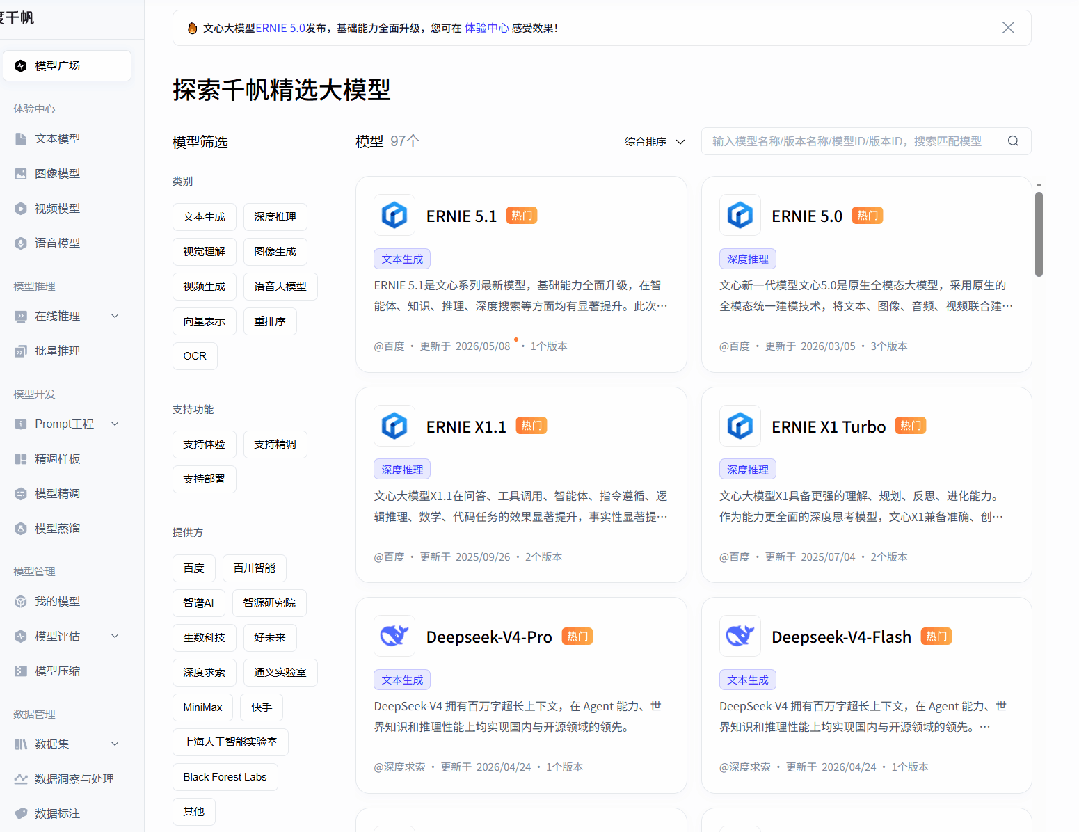1079x832 pixels.
Task: Toggle the 视觉理解 category filter
Action: 204,252
